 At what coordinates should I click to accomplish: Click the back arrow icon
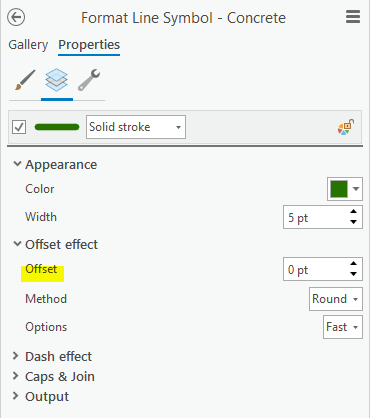coord(16,17)
